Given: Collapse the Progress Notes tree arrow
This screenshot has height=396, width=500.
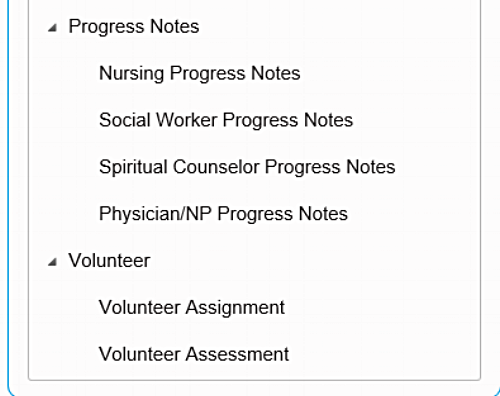Looking at the screenshot, I should point(52,28).
